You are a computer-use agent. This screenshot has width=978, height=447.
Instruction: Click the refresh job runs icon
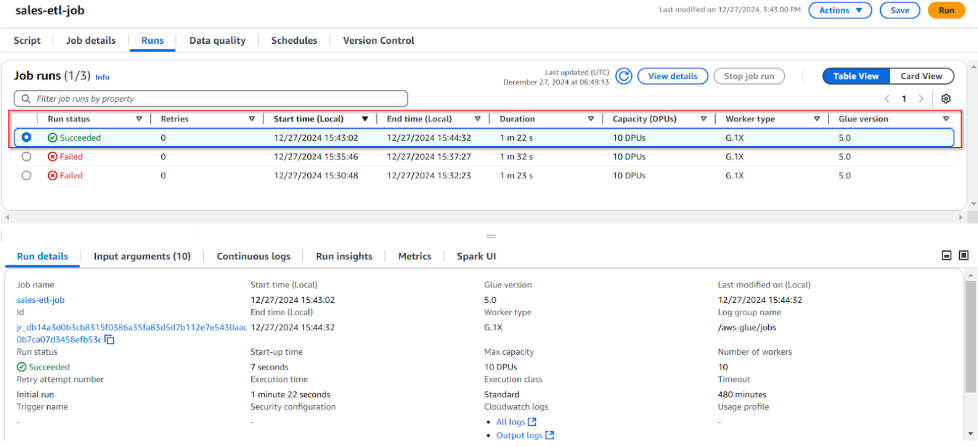click(x=623, y=76)
